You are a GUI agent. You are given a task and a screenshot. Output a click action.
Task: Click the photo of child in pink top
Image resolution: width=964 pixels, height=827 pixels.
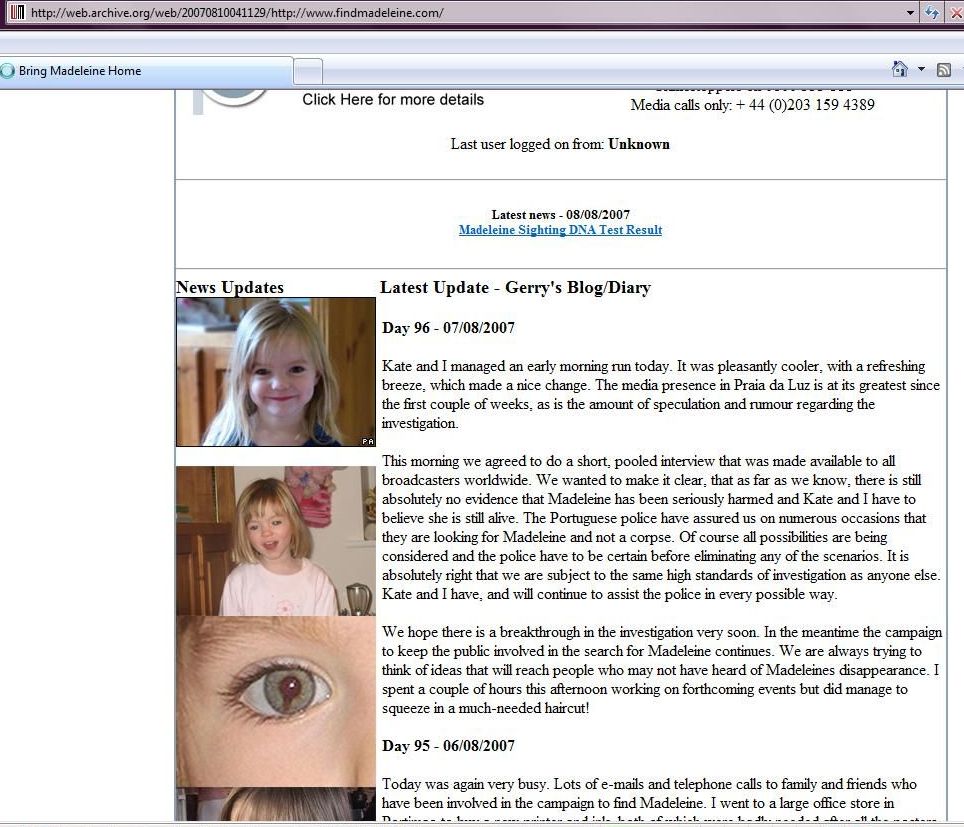point(276,541)
